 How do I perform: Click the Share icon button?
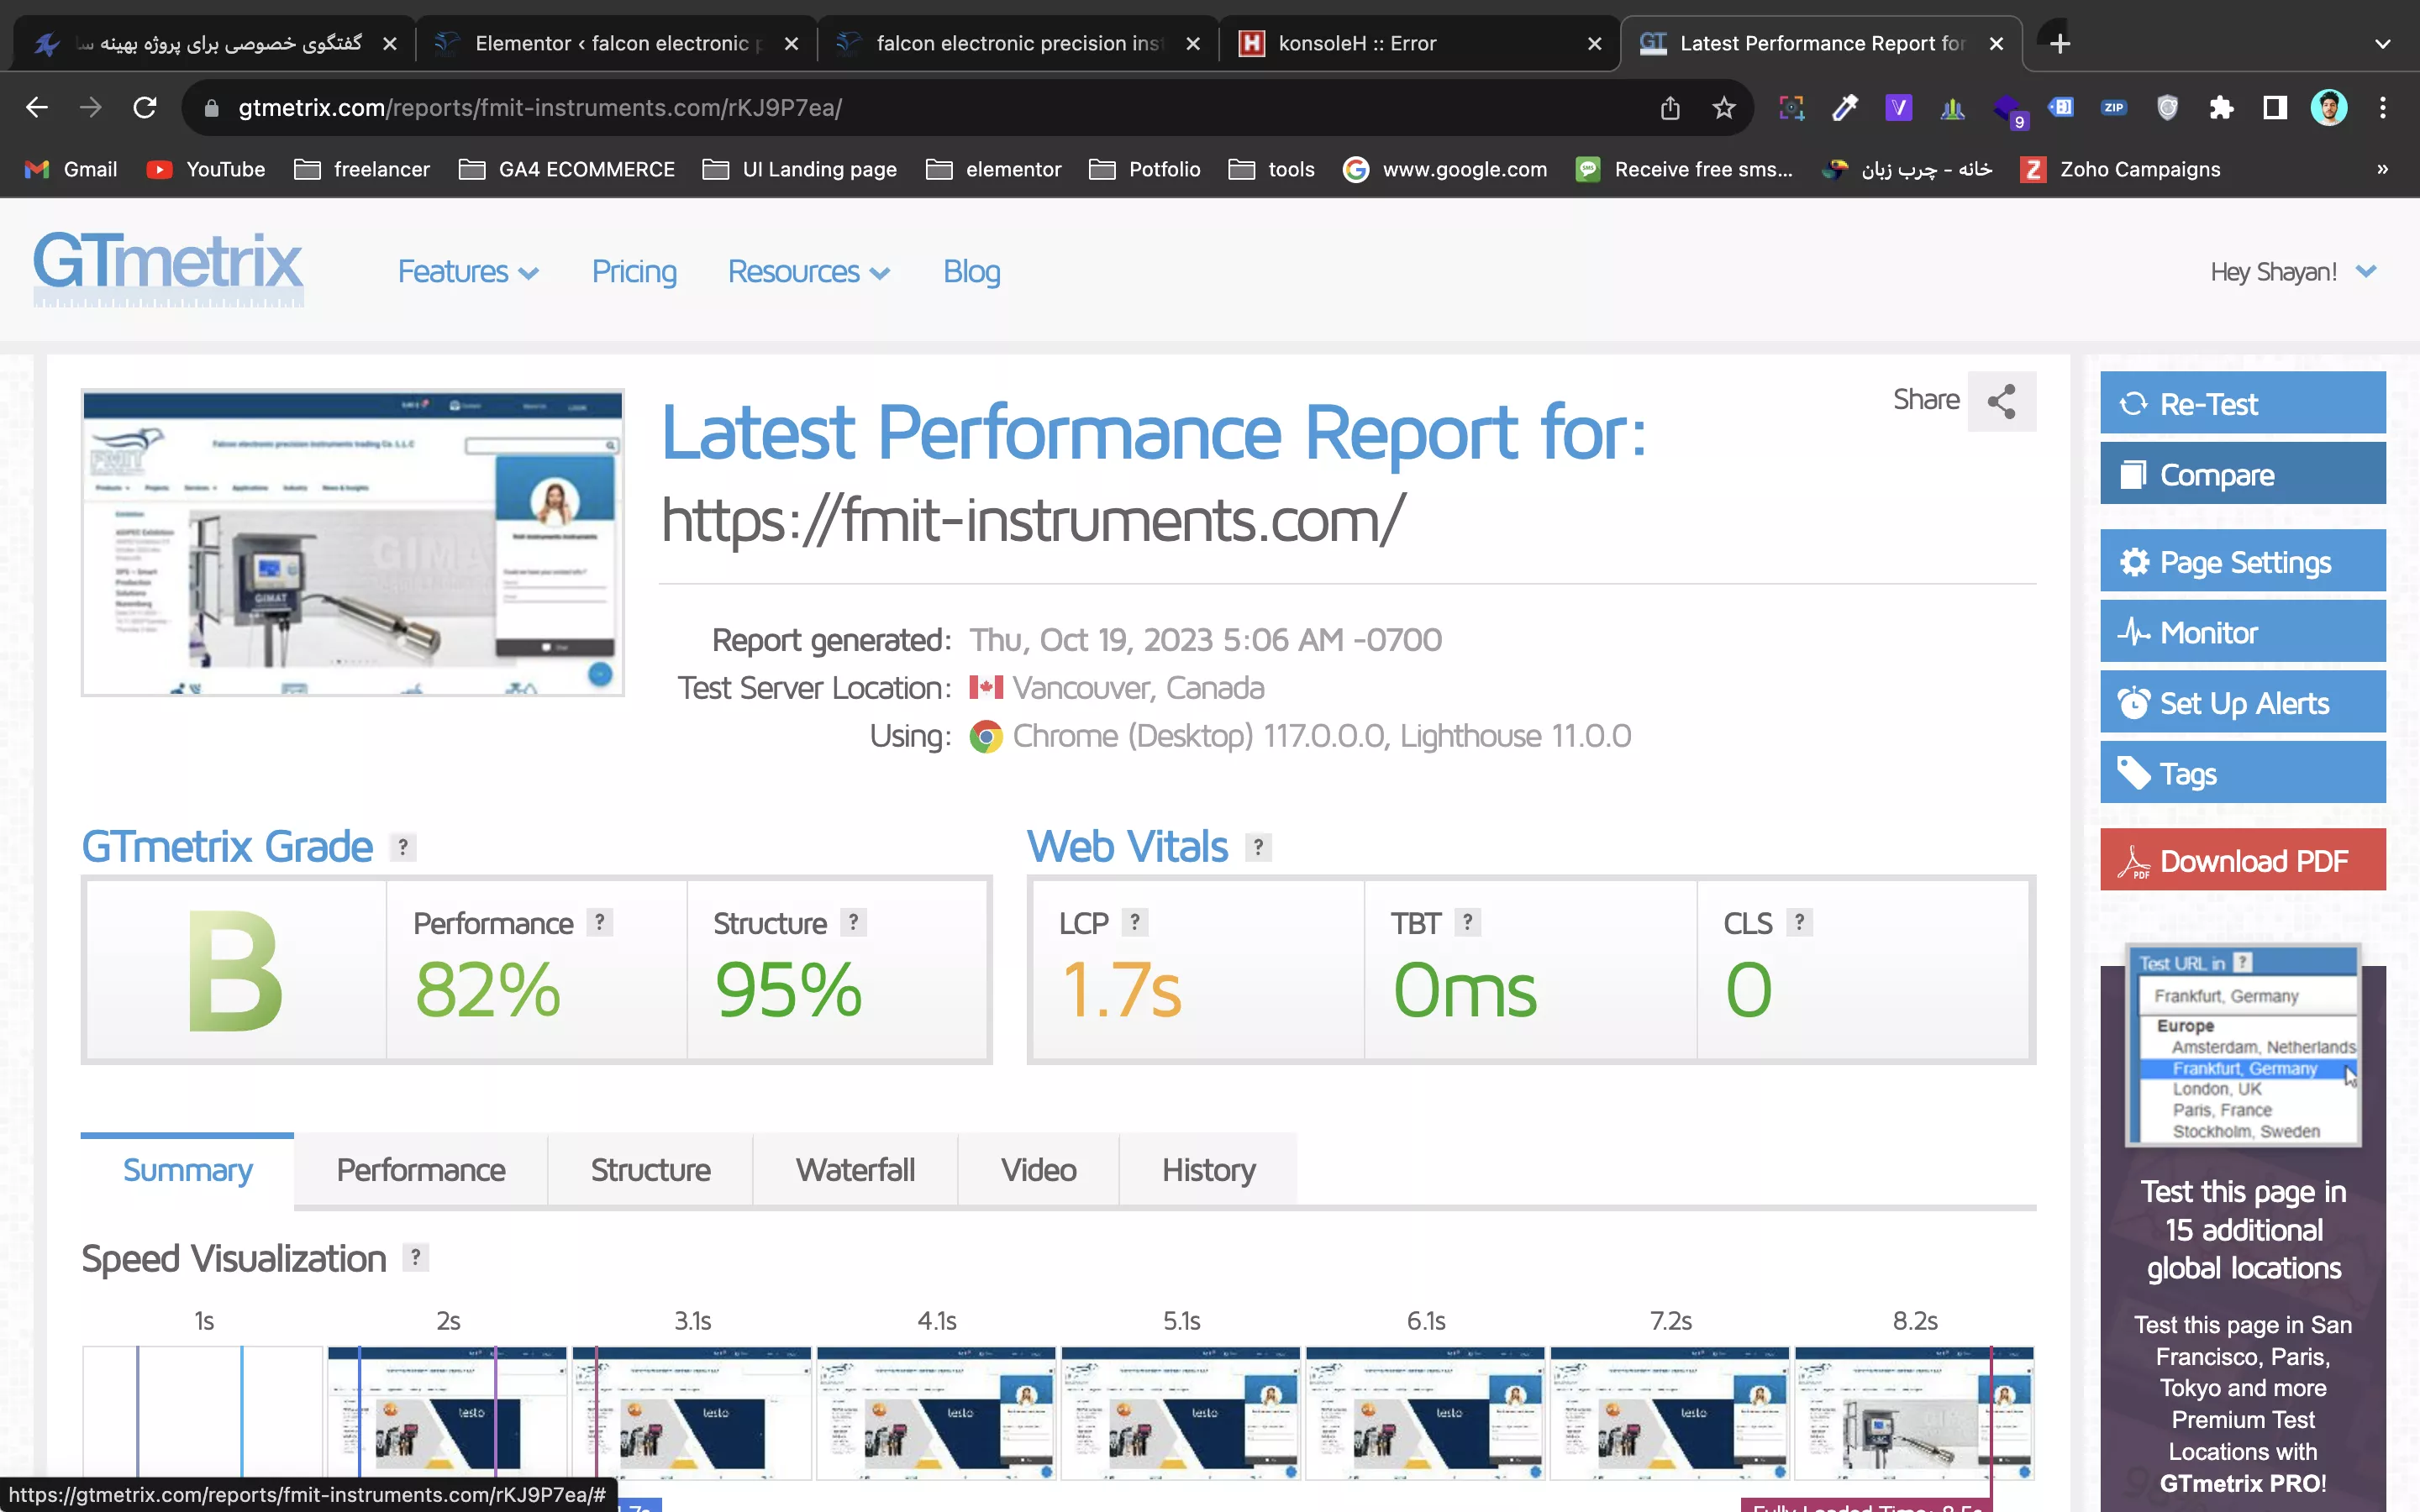point(2001,401)
